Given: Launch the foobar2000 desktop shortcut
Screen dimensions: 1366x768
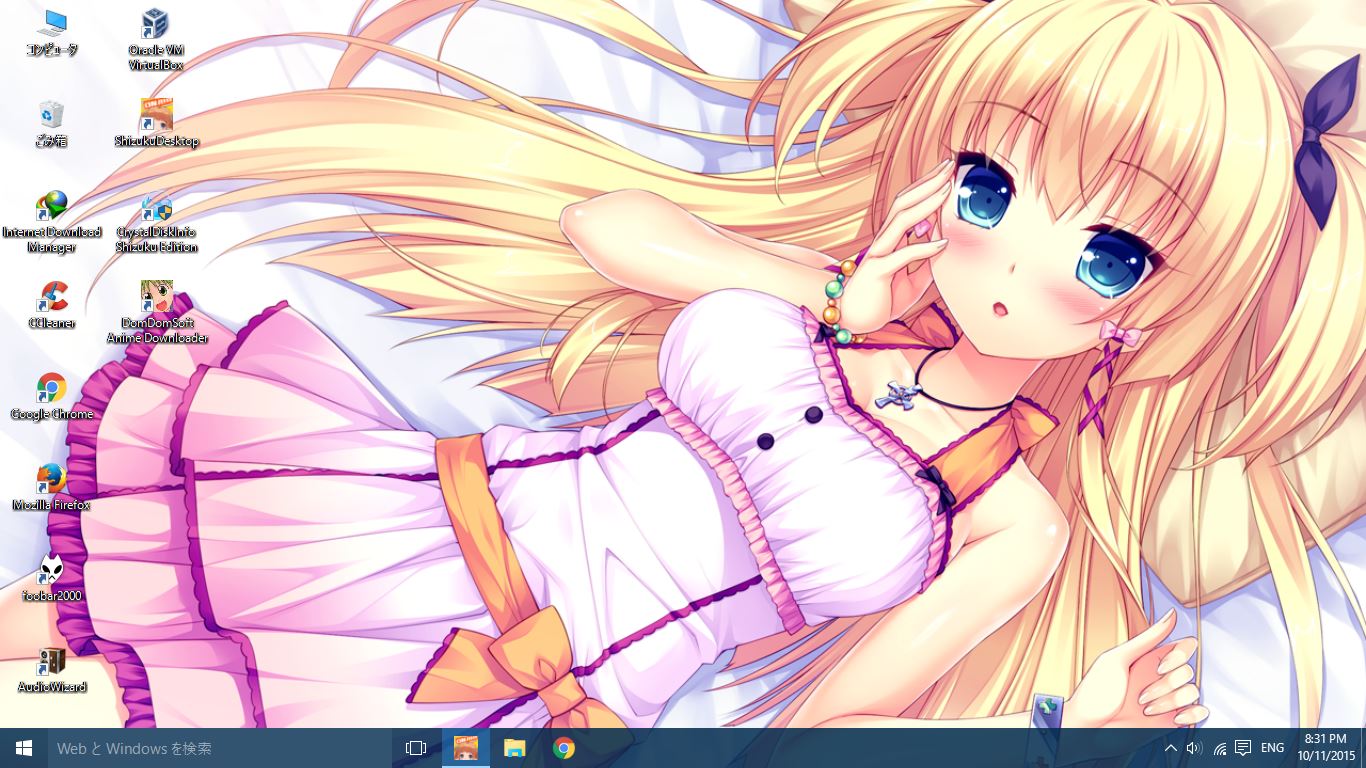Looking at the screenshot, I should [x=52, y=578].
